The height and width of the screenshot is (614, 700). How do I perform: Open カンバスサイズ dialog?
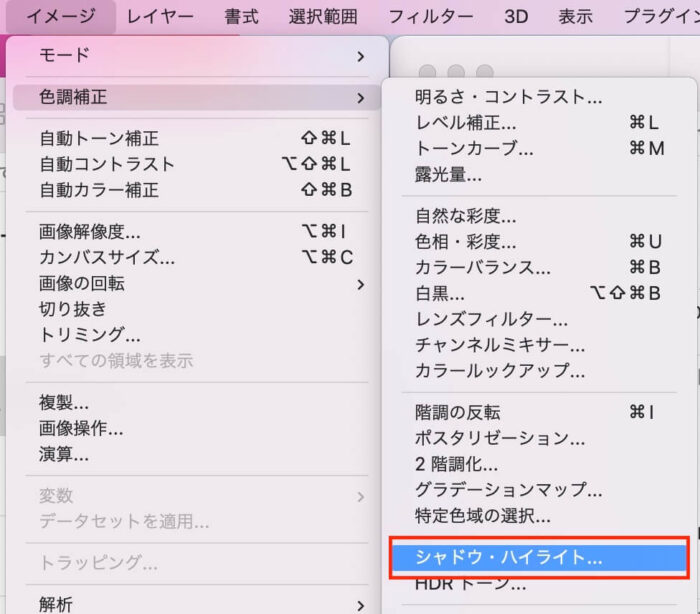coord(197,258)
